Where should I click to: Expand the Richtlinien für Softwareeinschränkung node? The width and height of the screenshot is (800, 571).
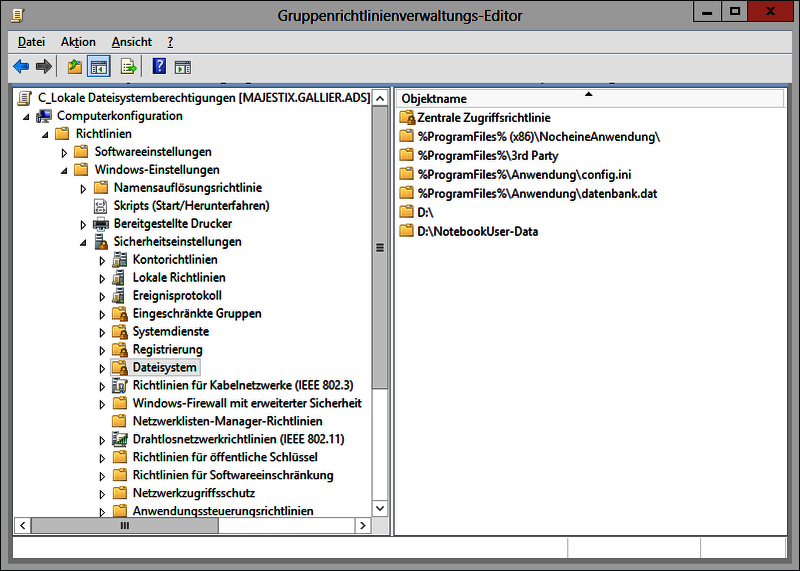(102, 476)
